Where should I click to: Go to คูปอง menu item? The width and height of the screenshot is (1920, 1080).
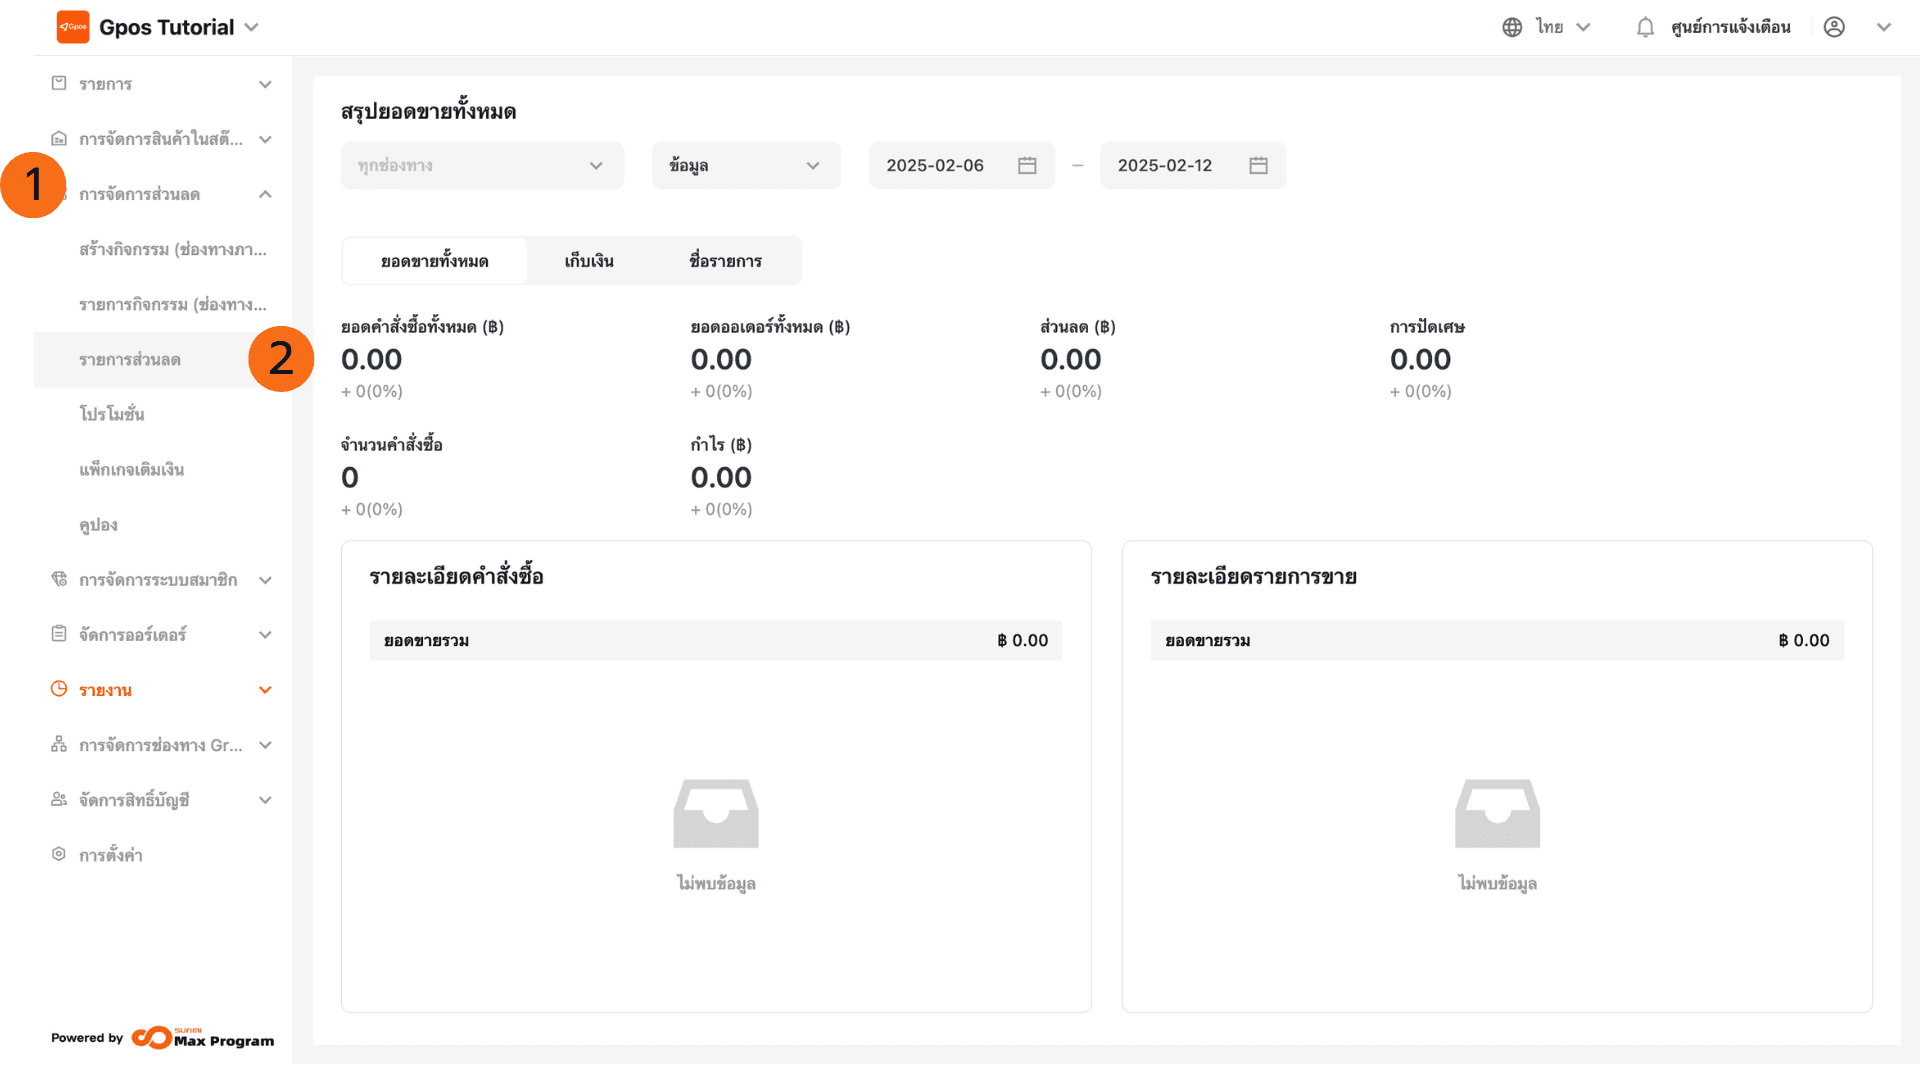[98, 525]
